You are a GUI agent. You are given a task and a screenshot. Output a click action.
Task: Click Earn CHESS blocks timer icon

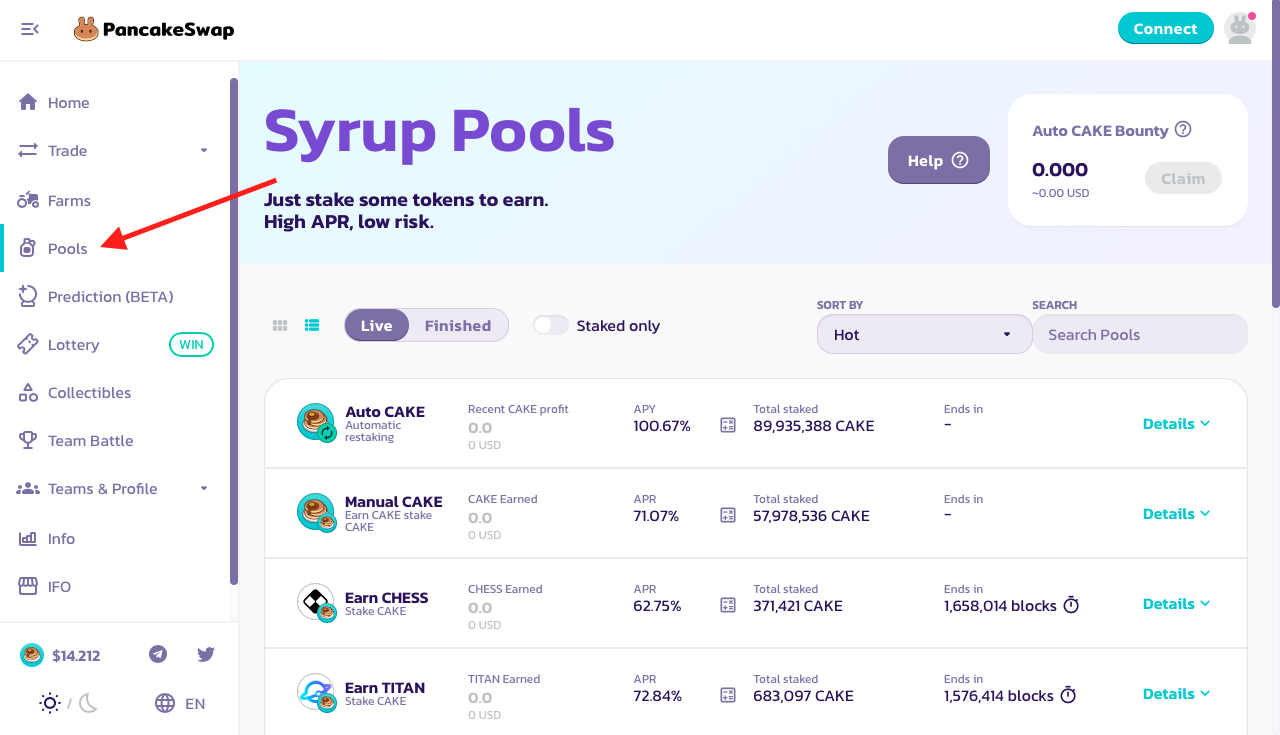[1071, 605]
